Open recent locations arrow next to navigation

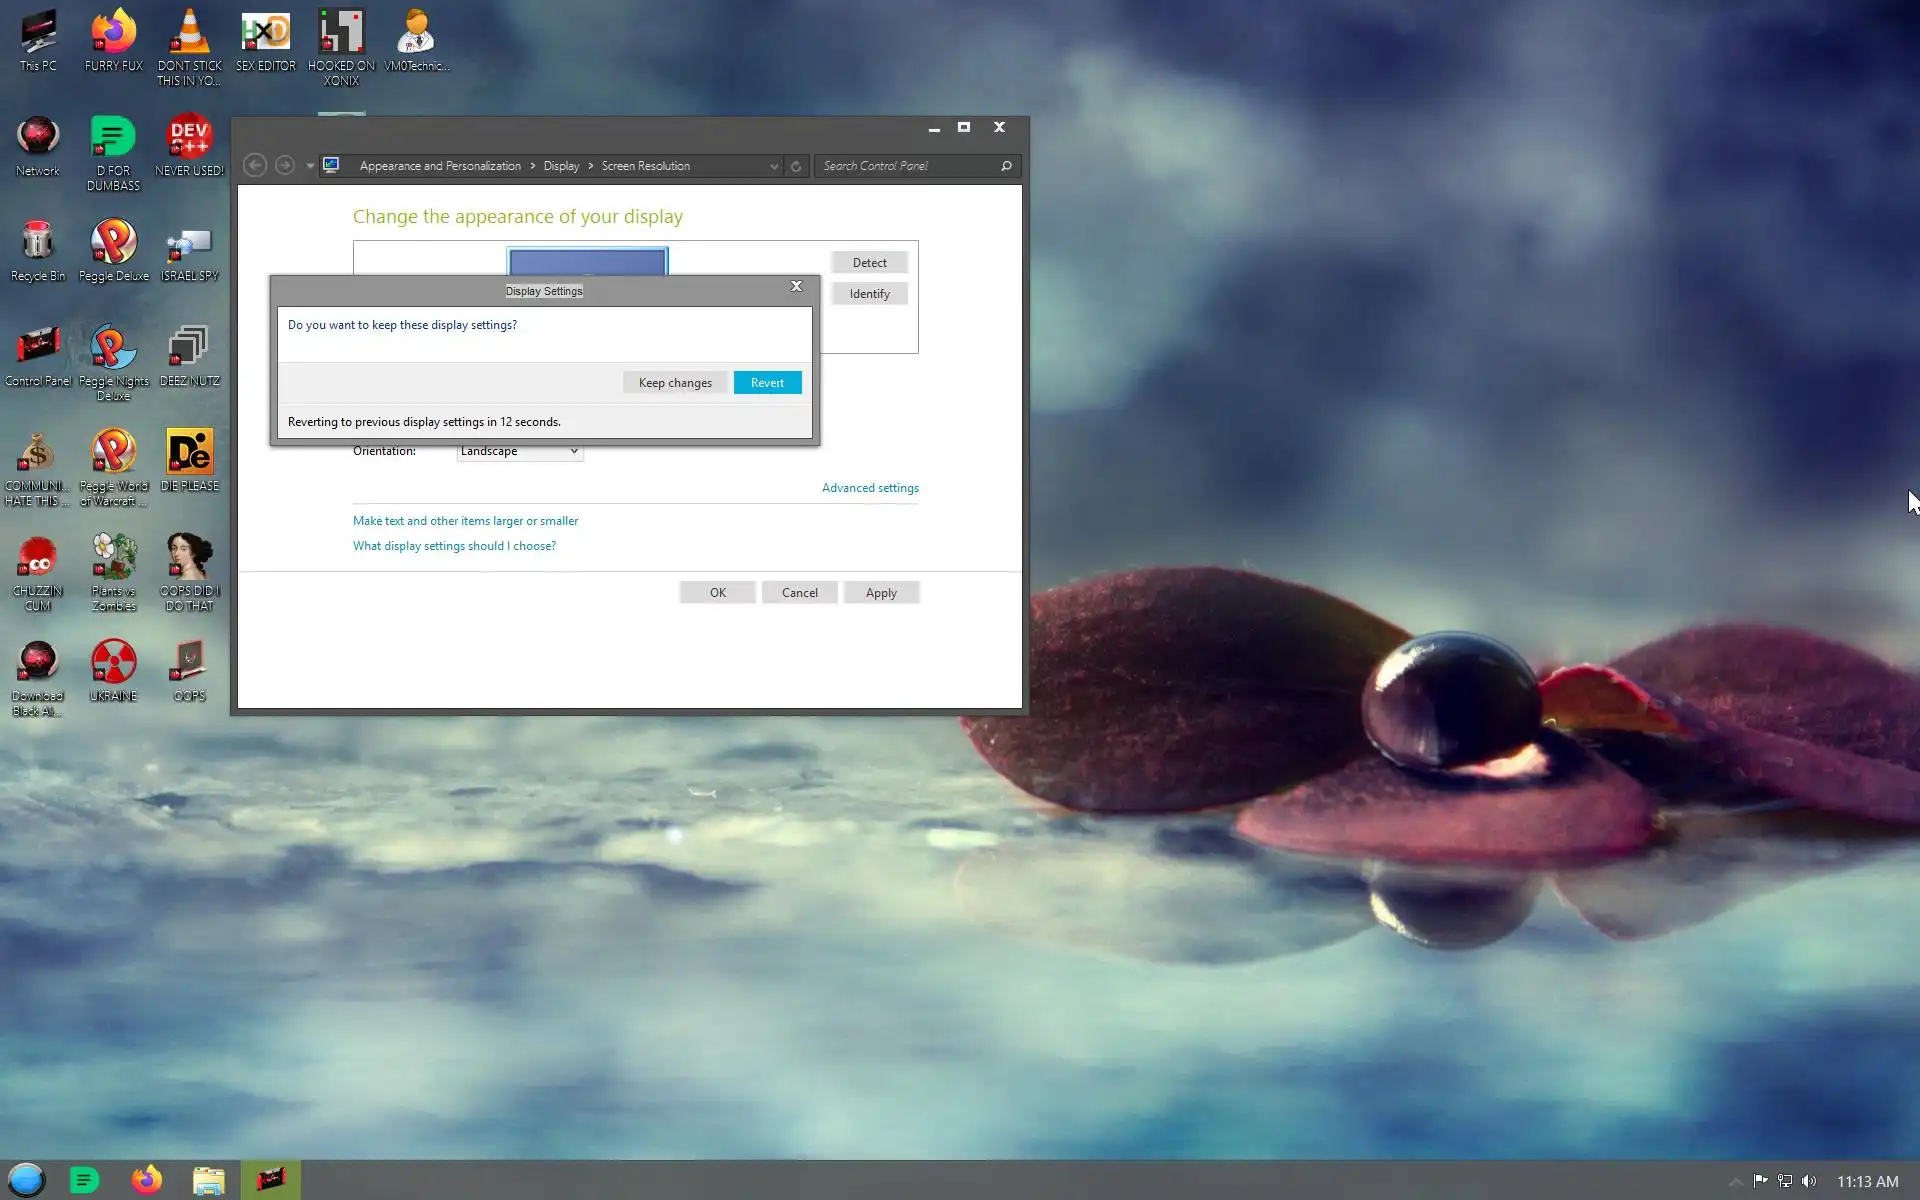(x=310, y=166)
